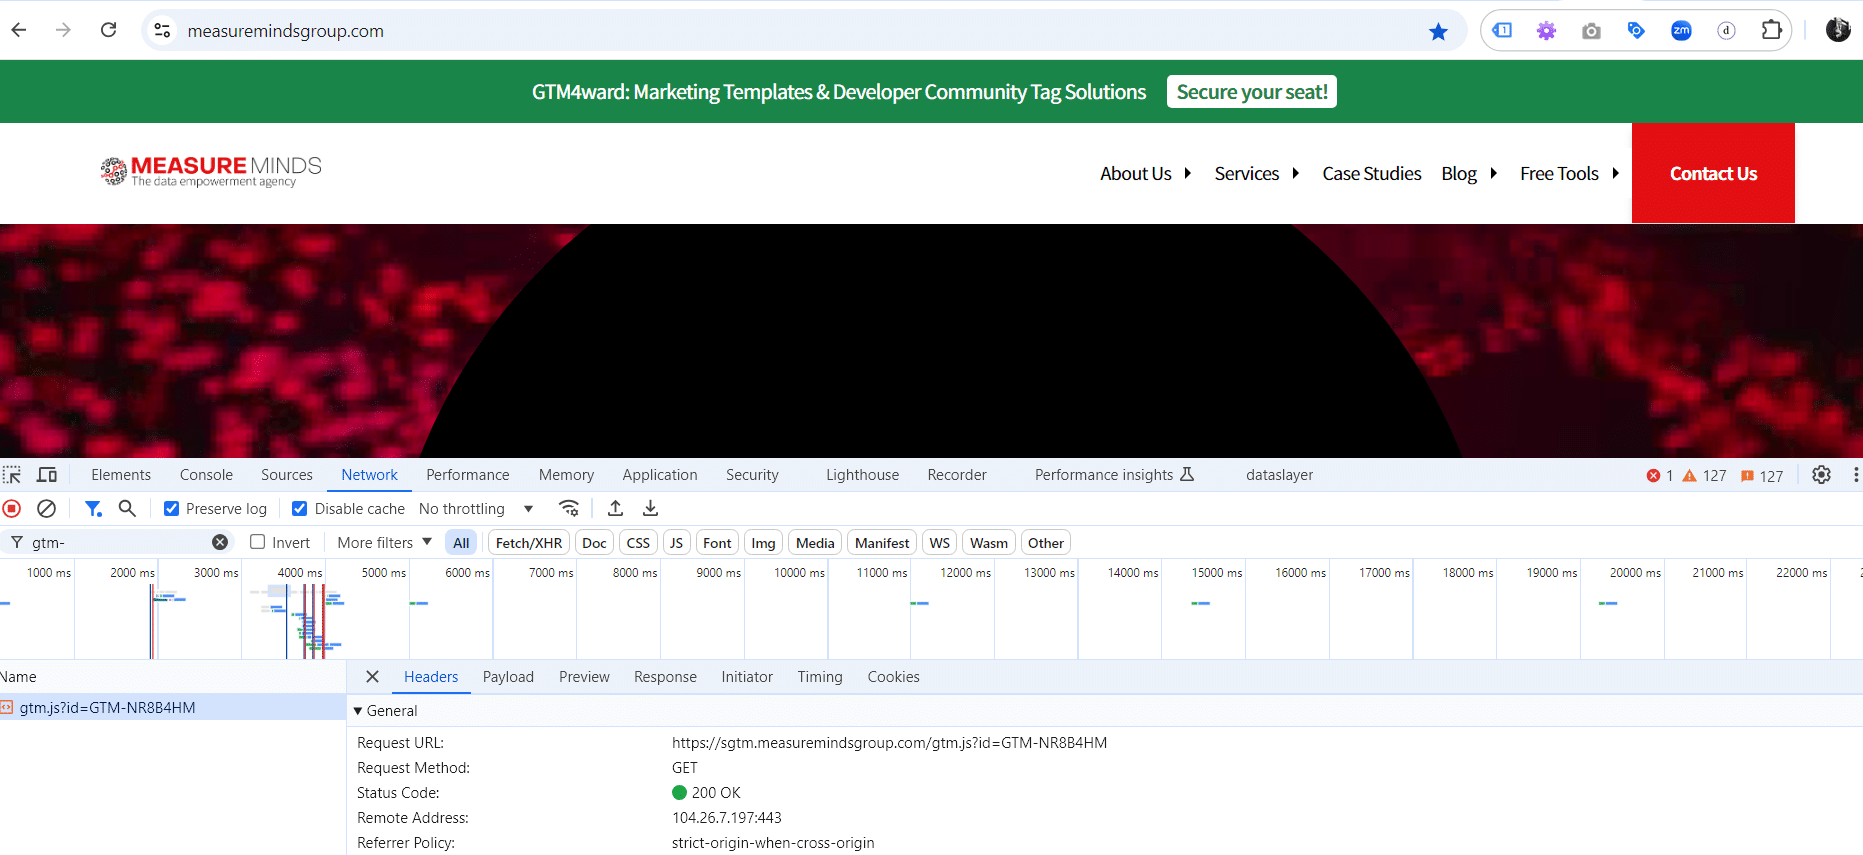Switch to the Console panel
Screen dimensions: 1863x855
pos(206,475)
